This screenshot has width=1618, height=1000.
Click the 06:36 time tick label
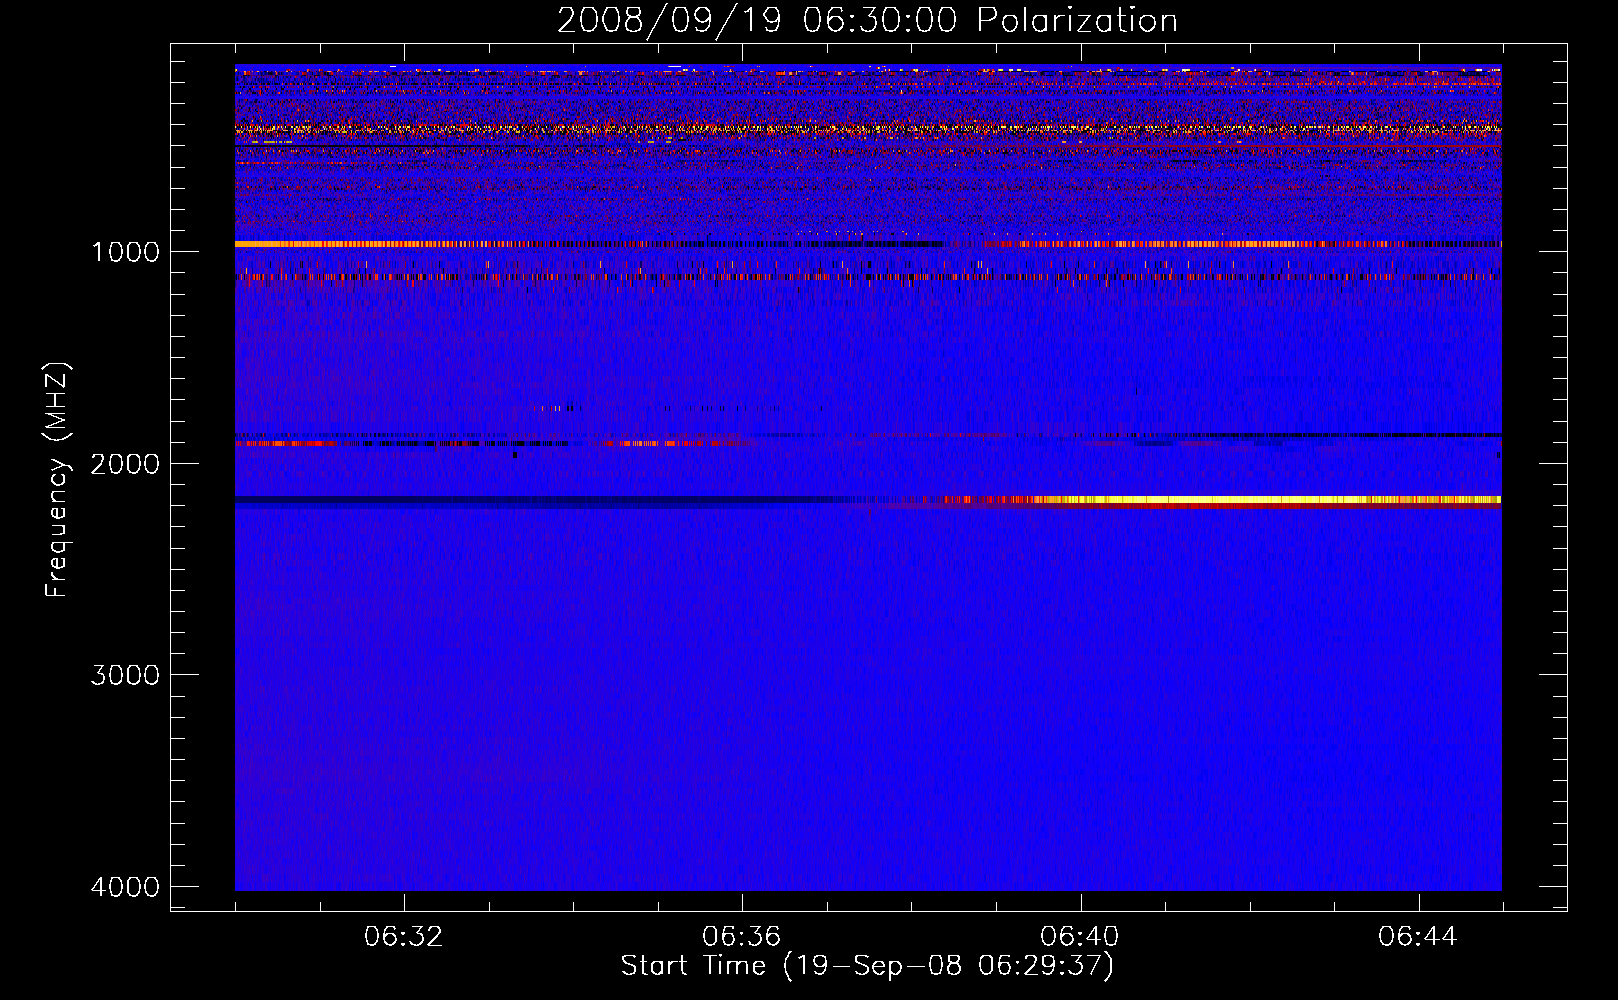click(742, 937)
